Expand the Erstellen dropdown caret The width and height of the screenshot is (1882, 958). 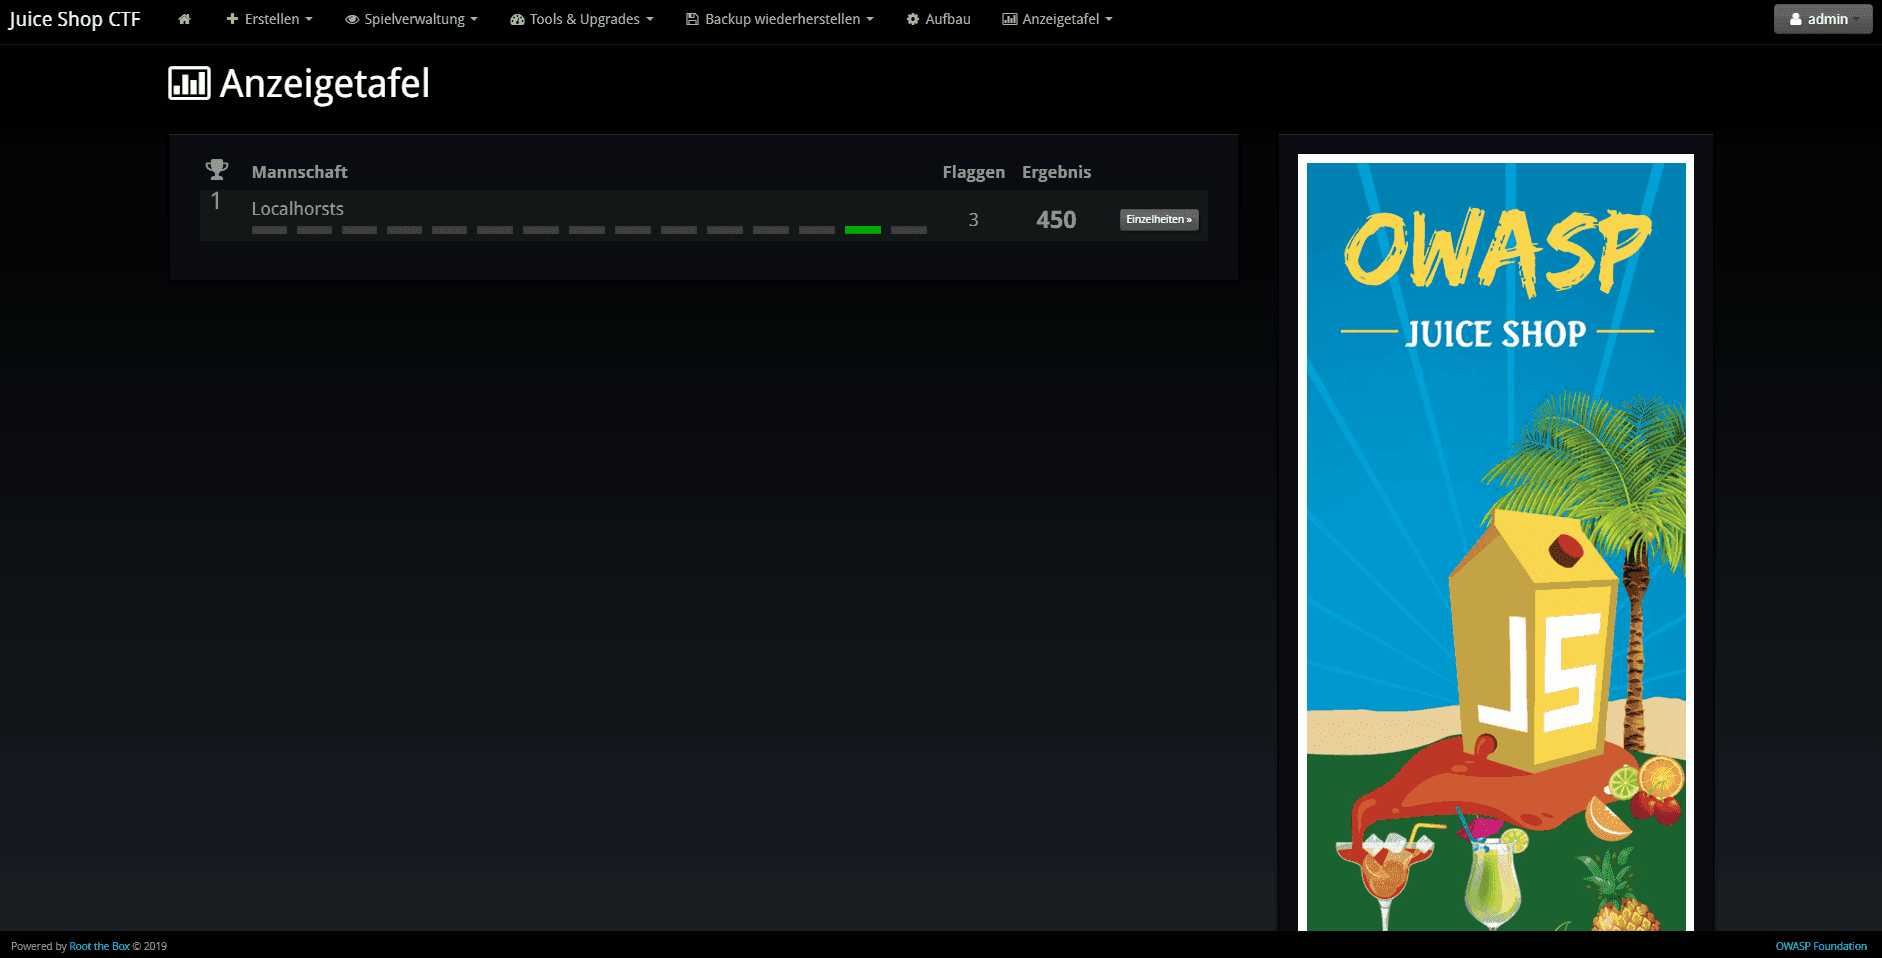[x=309, y=19]
